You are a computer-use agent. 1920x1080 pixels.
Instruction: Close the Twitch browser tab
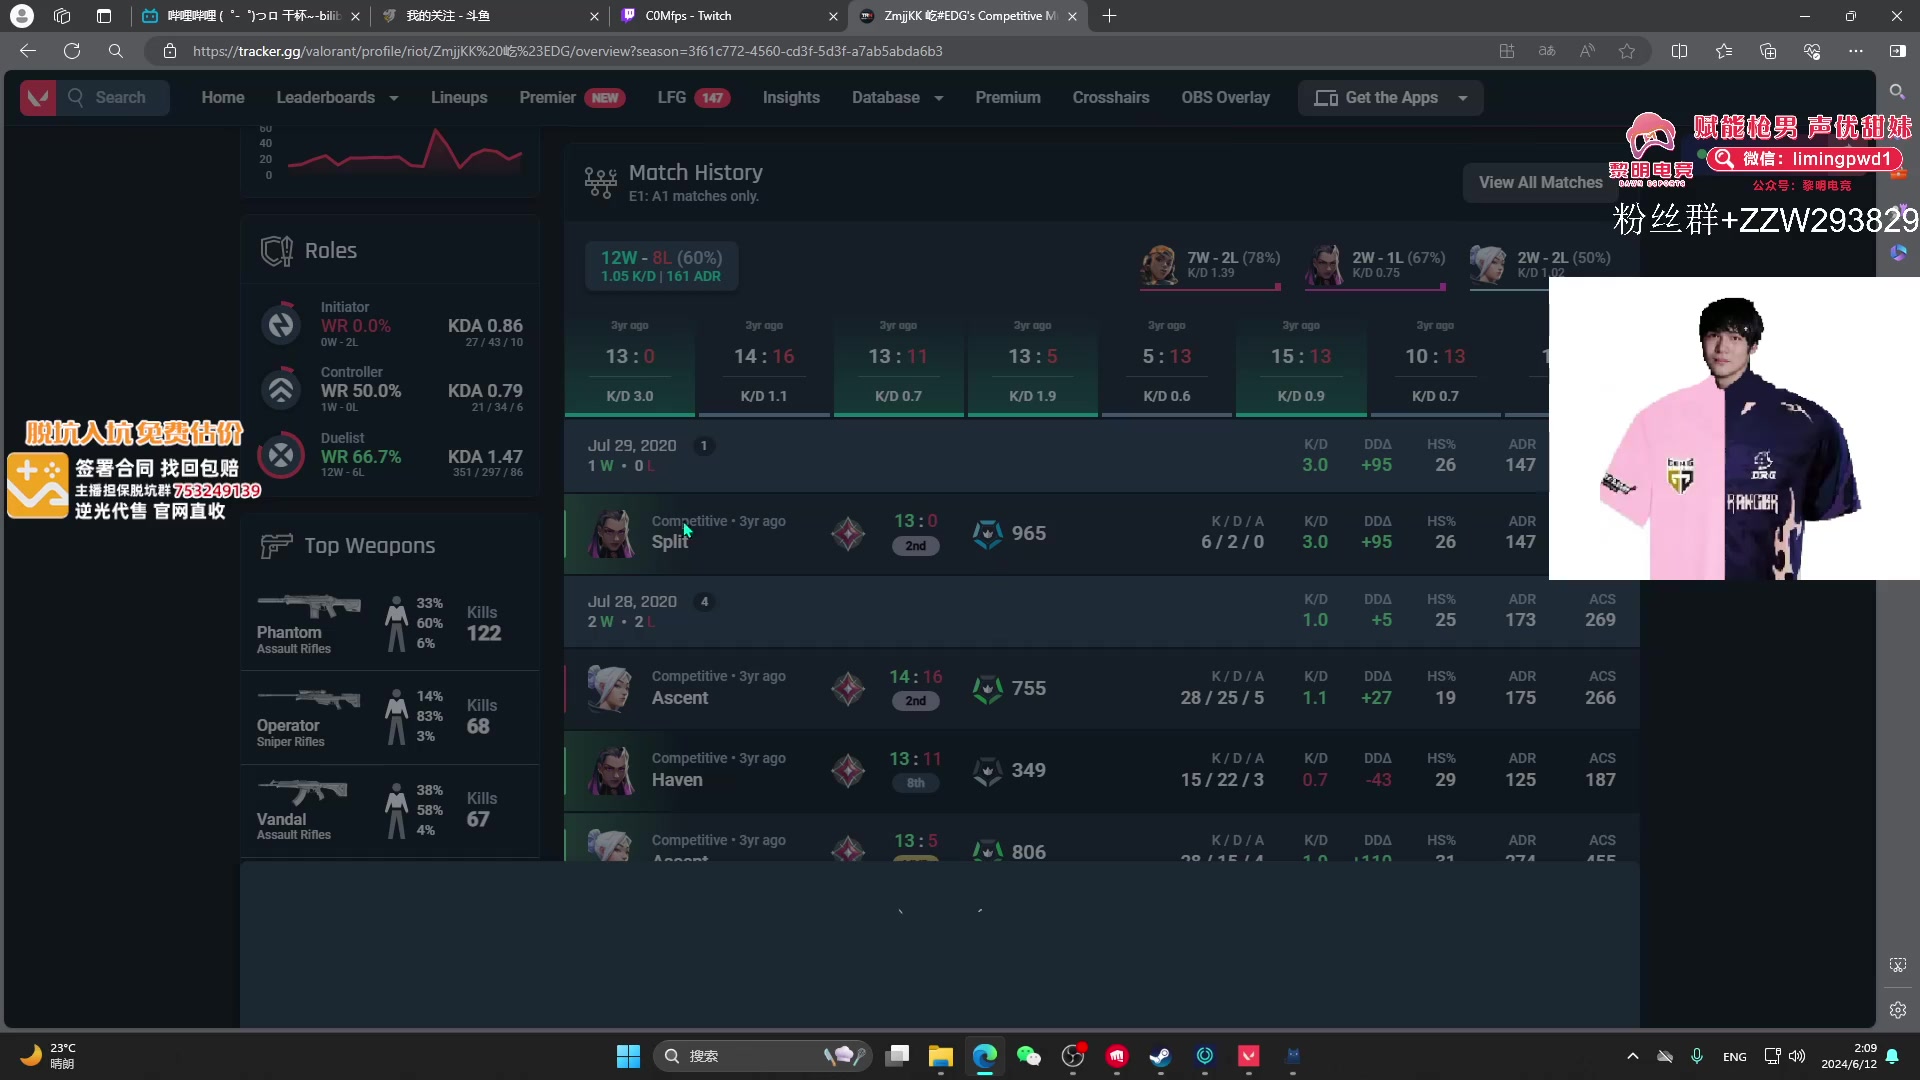pyautogui.click(x=833, y=16)
